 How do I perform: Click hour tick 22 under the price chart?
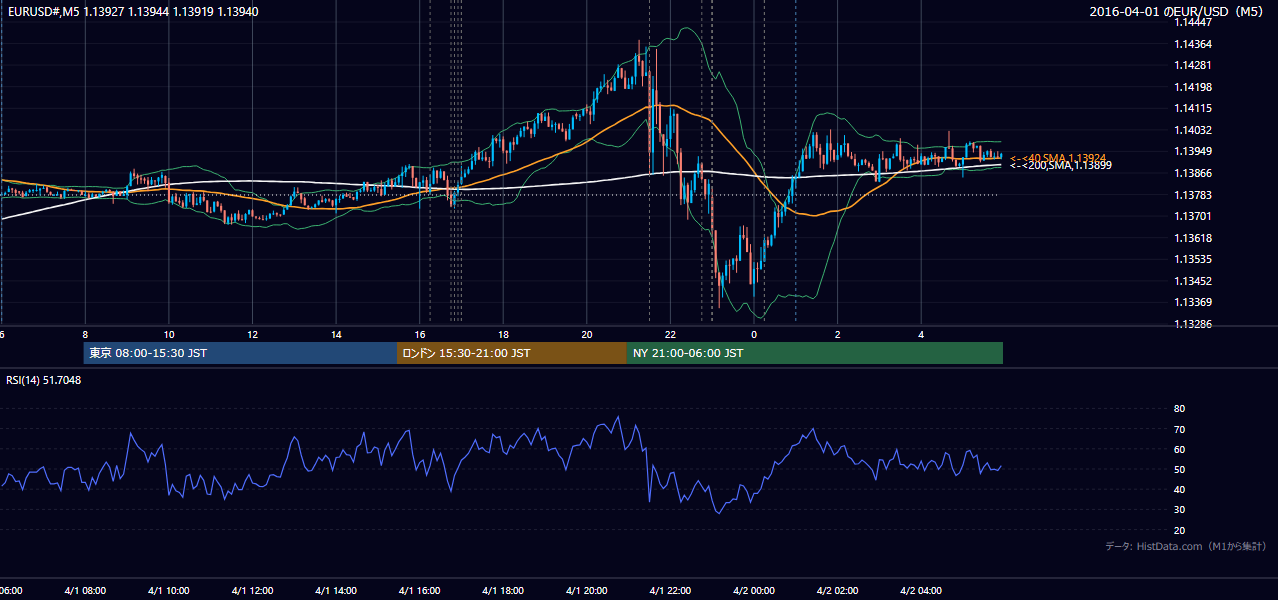pyautogui.click(x=671, y=334)
